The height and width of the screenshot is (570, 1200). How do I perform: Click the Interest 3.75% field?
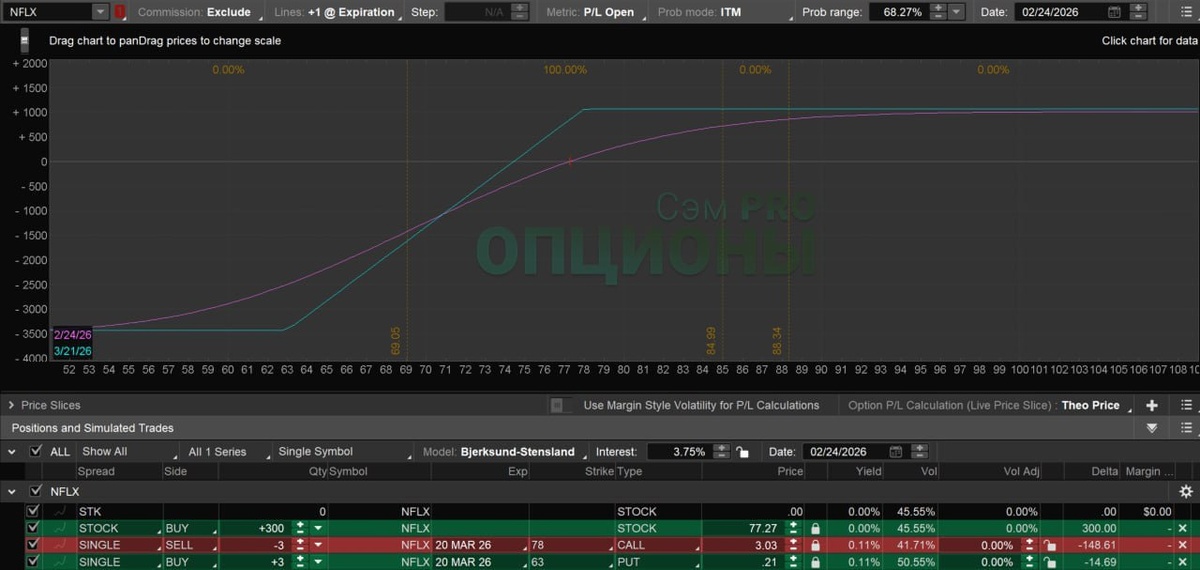pos(679,452)
